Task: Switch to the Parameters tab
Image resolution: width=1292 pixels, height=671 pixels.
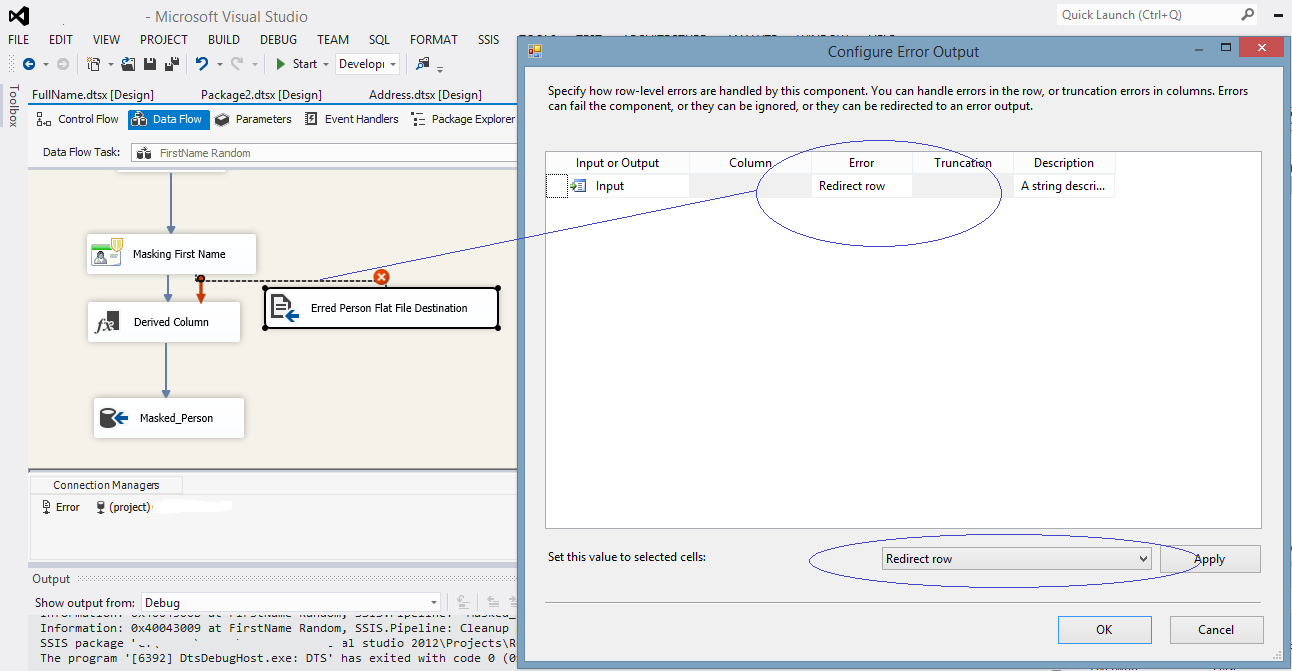Action: click(x=254, y=119)
